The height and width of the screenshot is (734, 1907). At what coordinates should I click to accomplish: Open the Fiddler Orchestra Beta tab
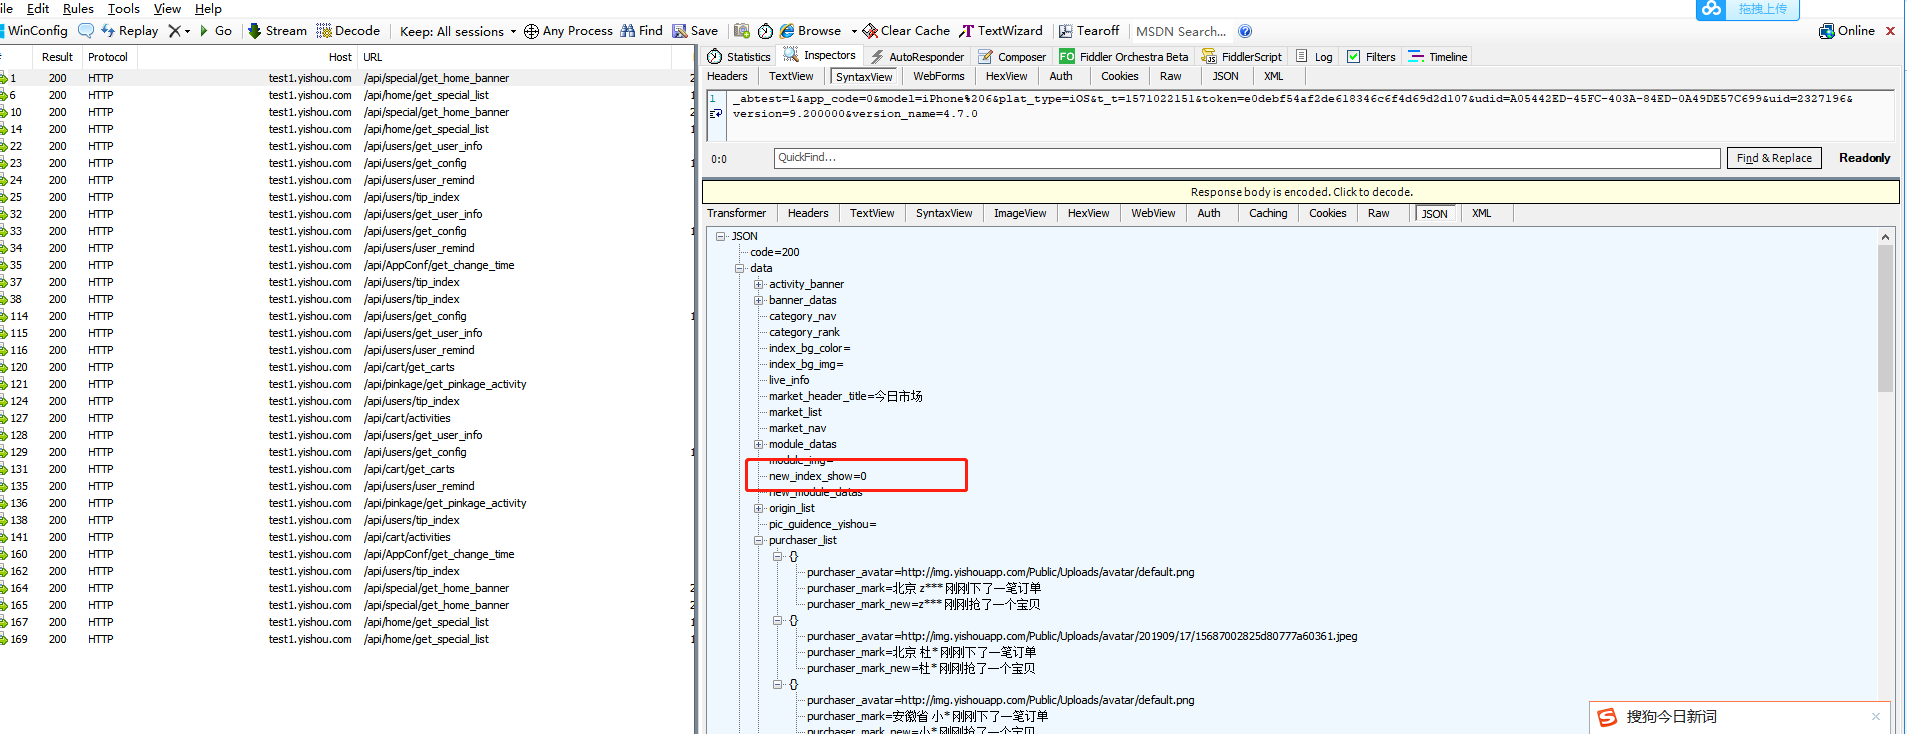(x=1124, y=57)
